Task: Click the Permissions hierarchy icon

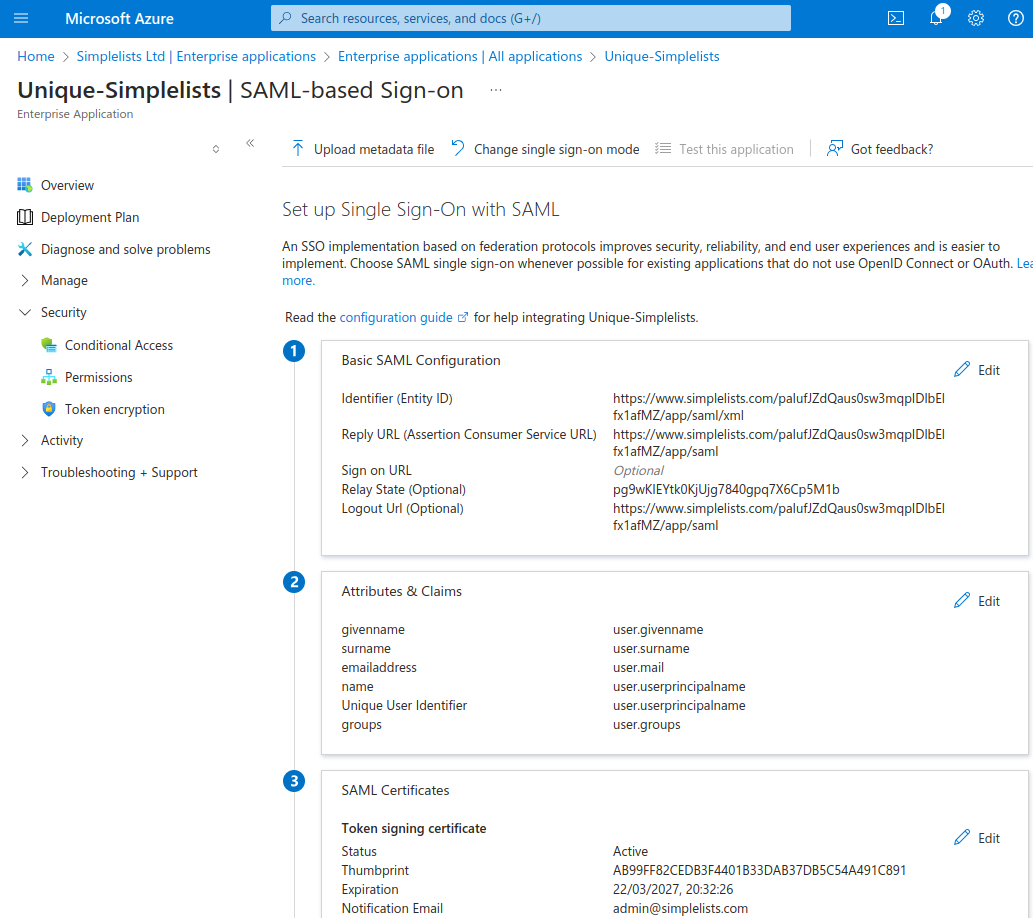Action: point(49,377)
